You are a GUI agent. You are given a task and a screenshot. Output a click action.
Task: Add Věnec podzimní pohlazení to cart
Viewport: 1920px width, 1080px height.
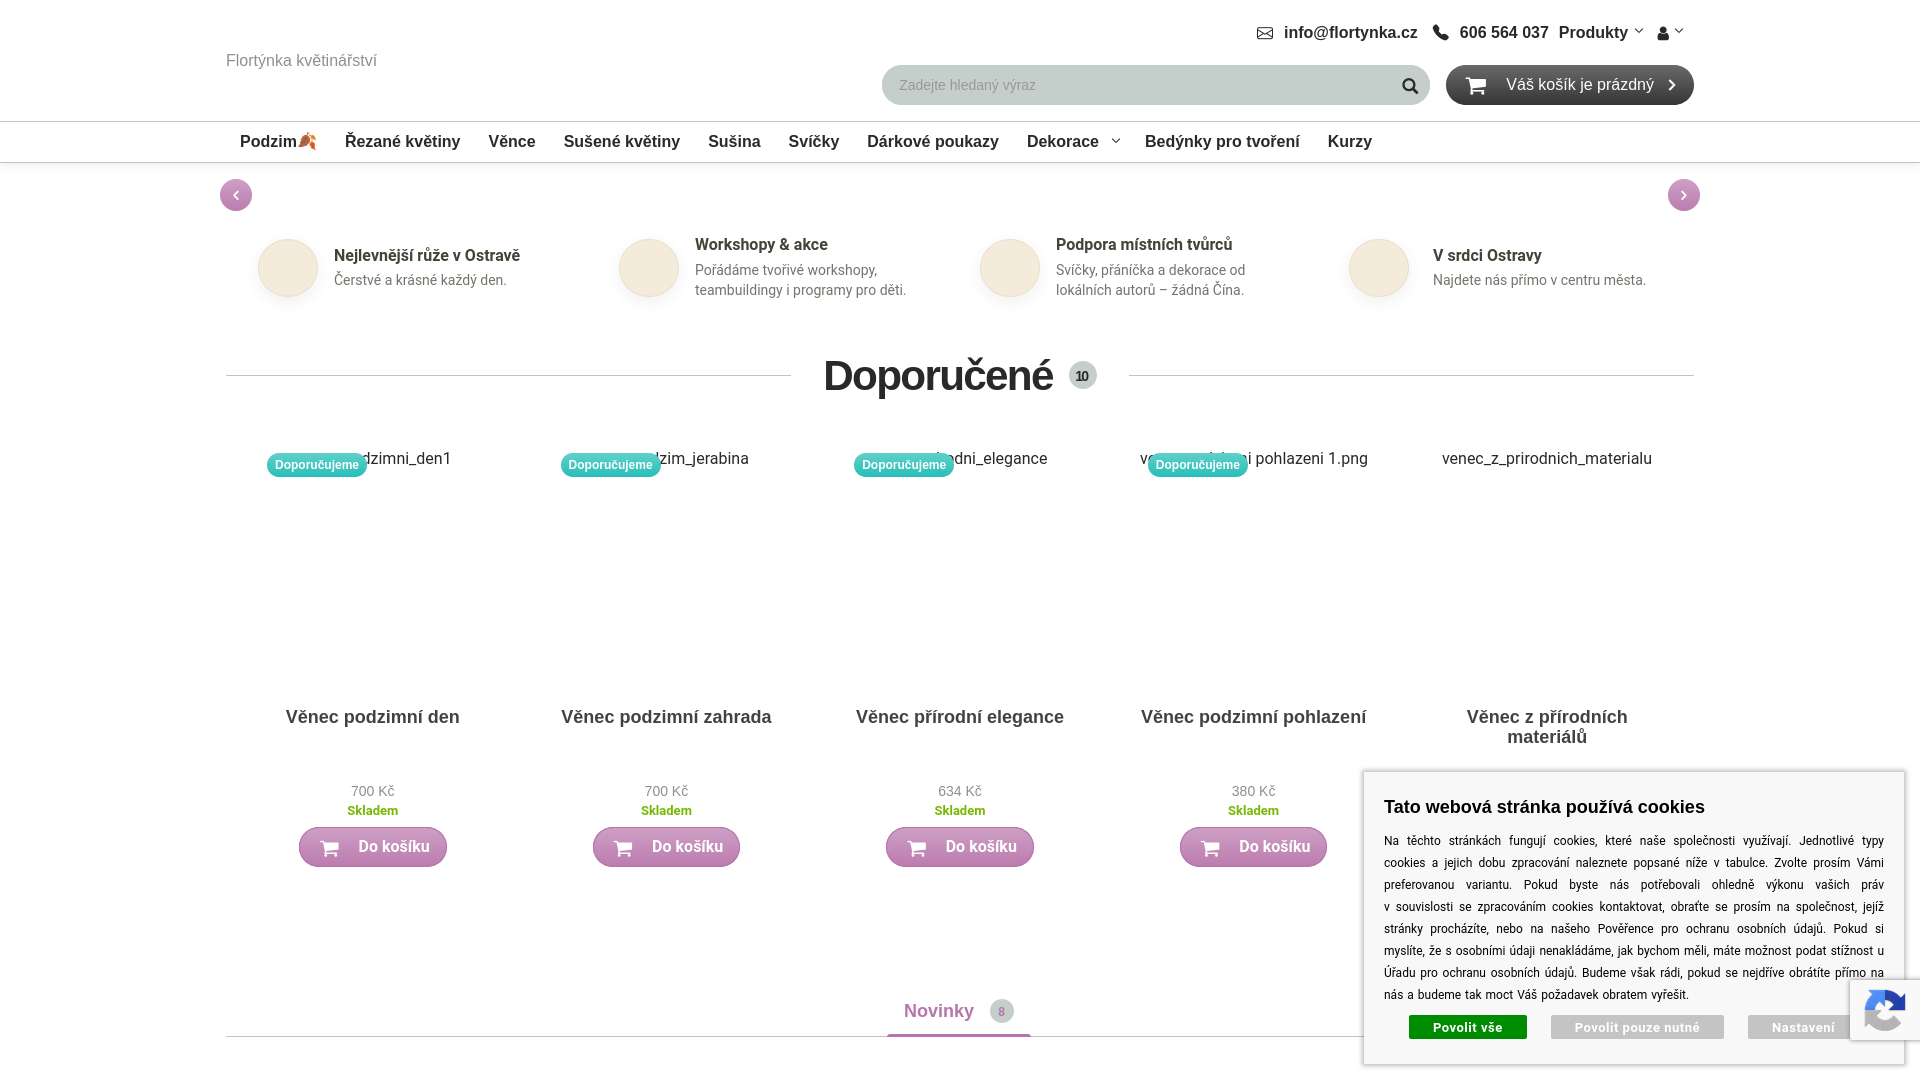[1253, 847]
